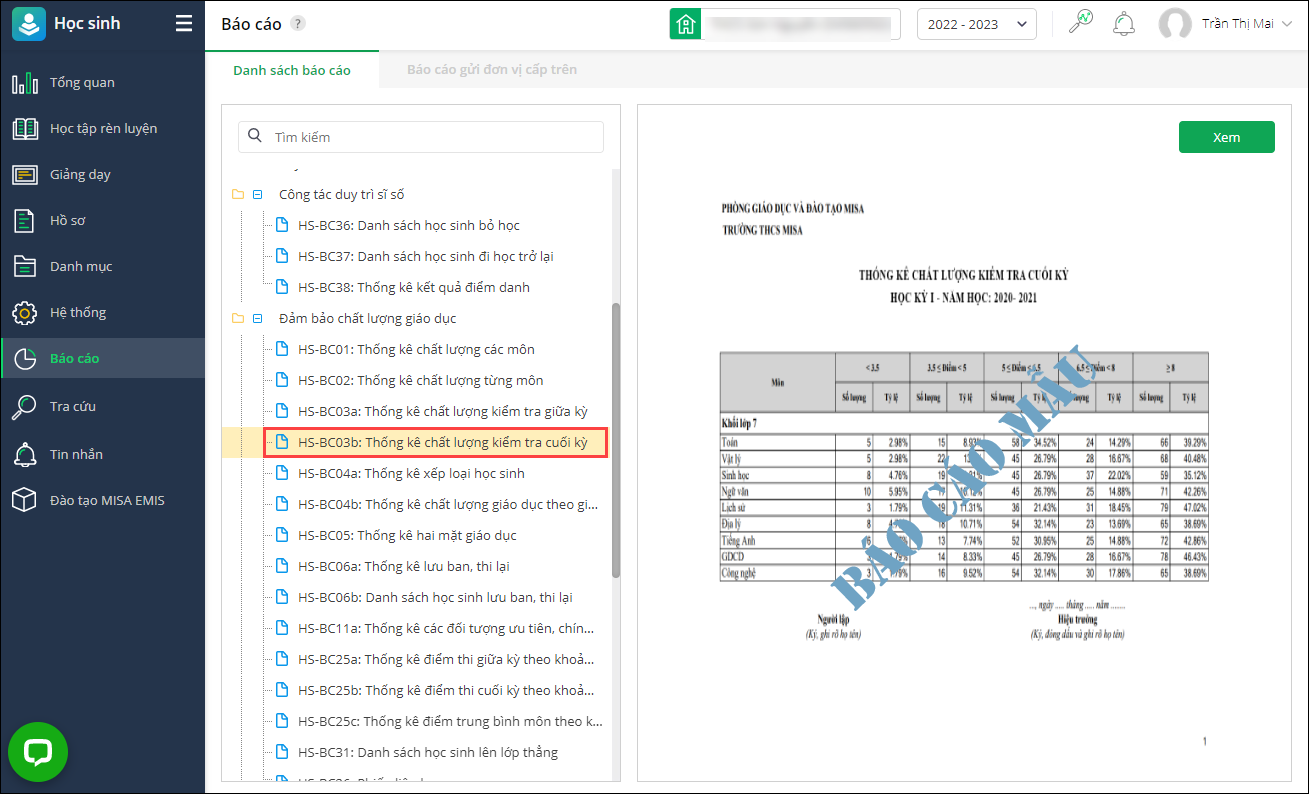This screenshot has width=1309, height=794.
Task: Select HS-BC38 Thống kê kết quả điểm danh
Action: 414,287
